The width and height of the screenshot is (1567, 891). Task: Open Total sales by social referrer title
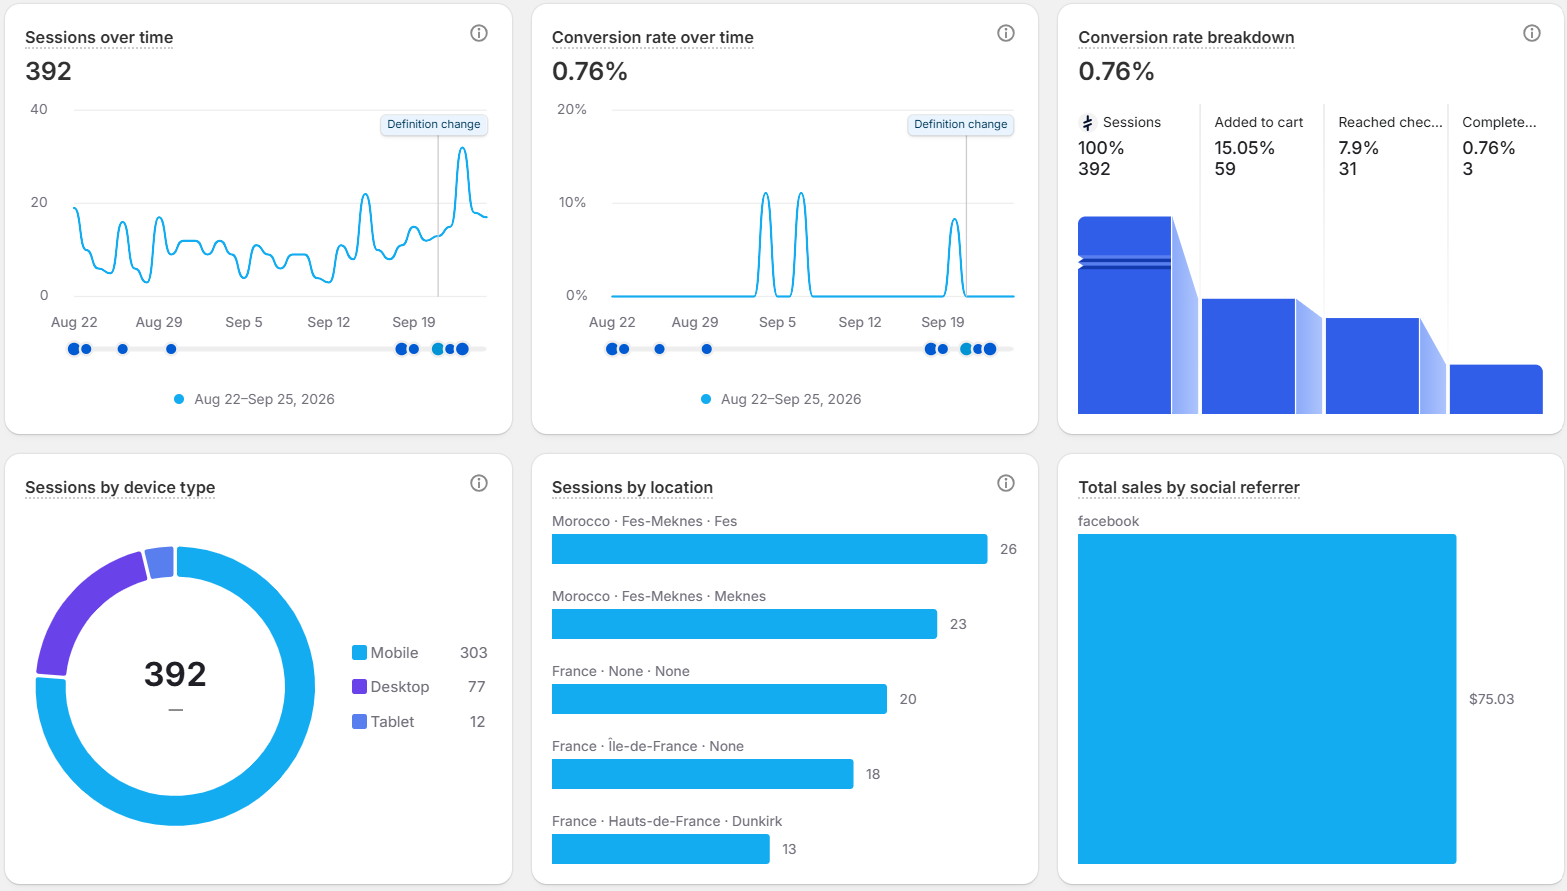pyautogui.click(x=1189, y=487)
